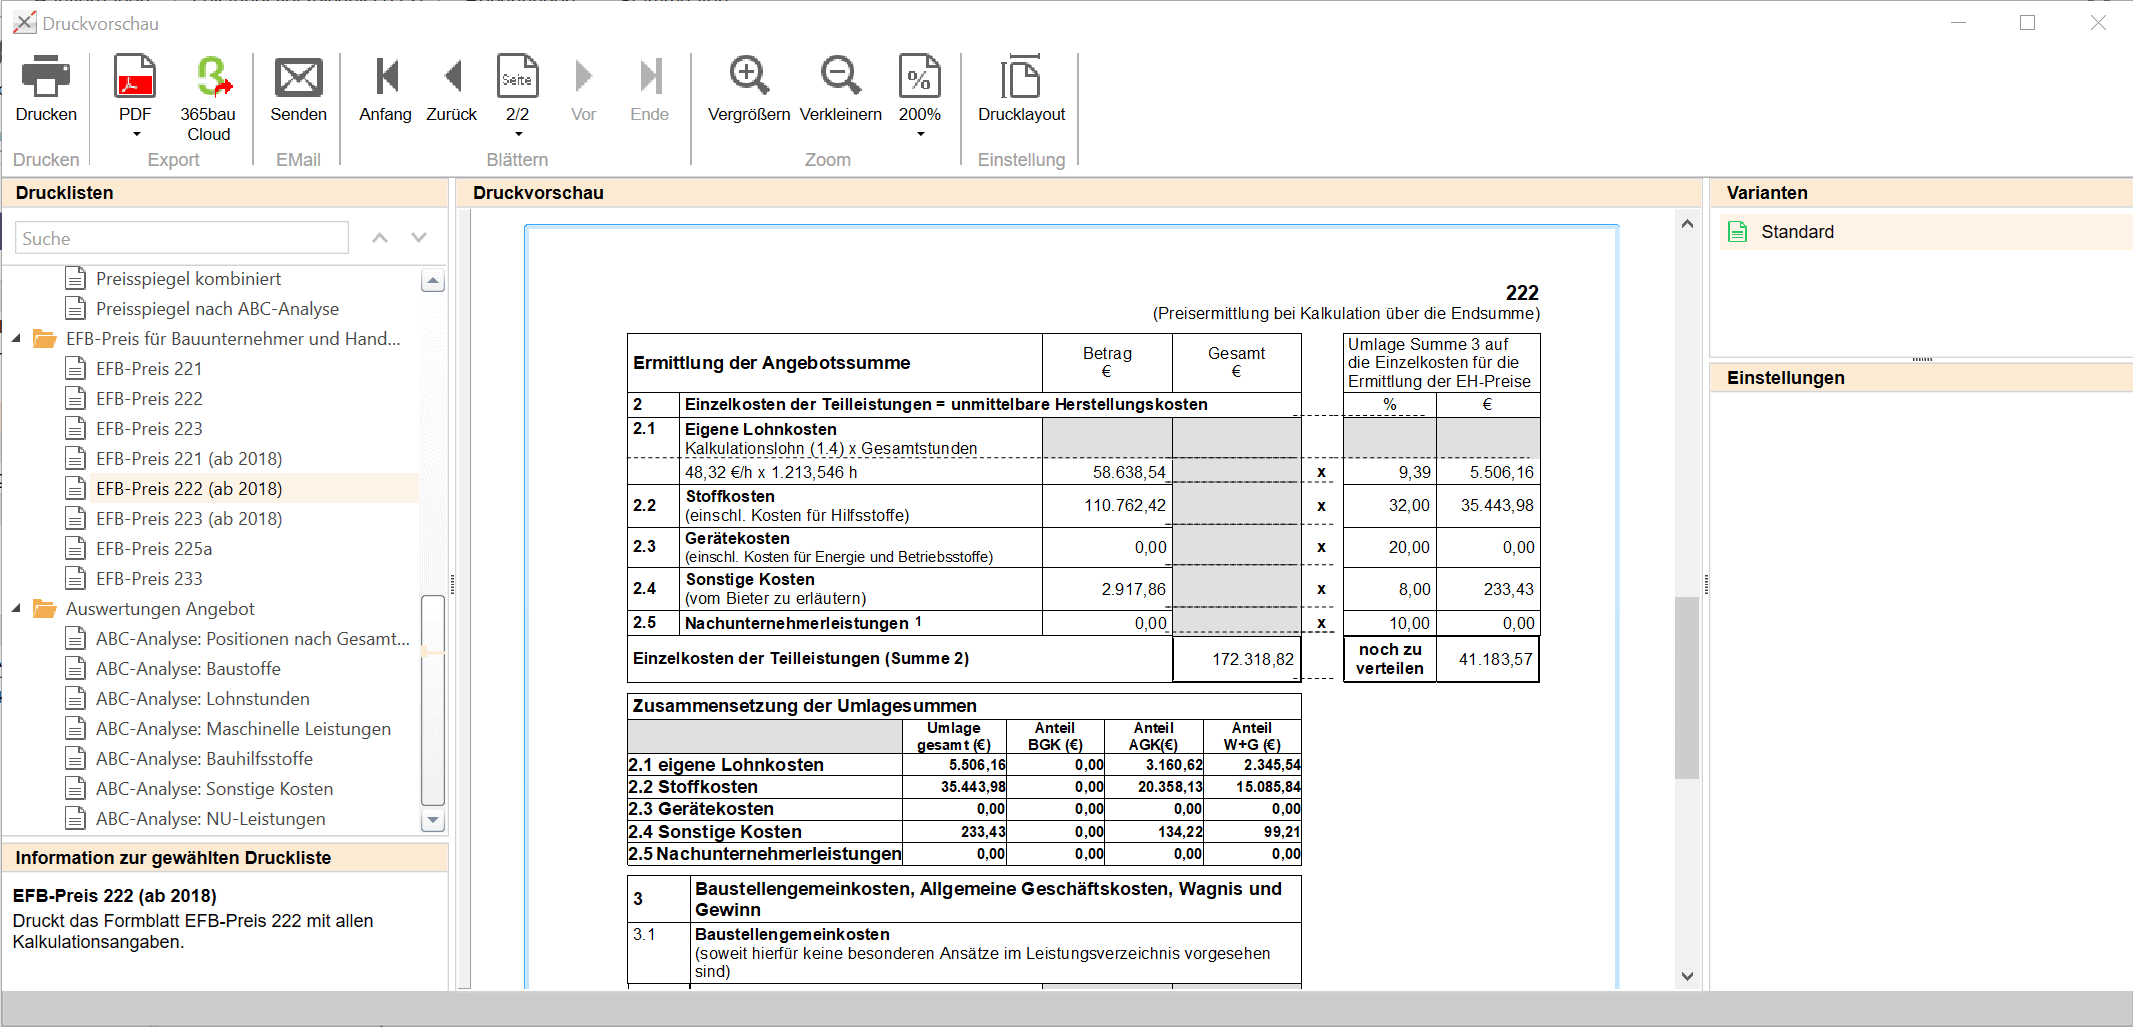The height and width of the screenshot is (1027, 2133).
Task: Upload to 365bau Cloud
Action: coord(209,78)
